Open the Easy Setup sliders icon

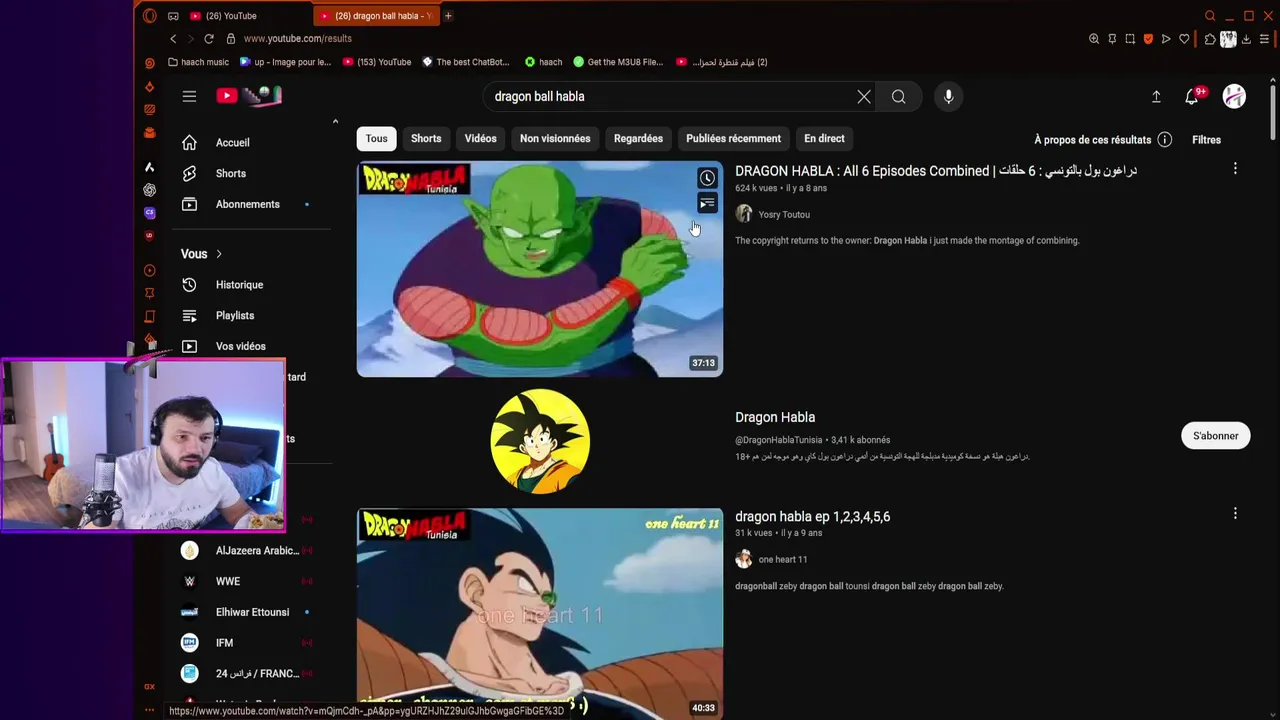pyautogui.click(x=1265, y=39)
